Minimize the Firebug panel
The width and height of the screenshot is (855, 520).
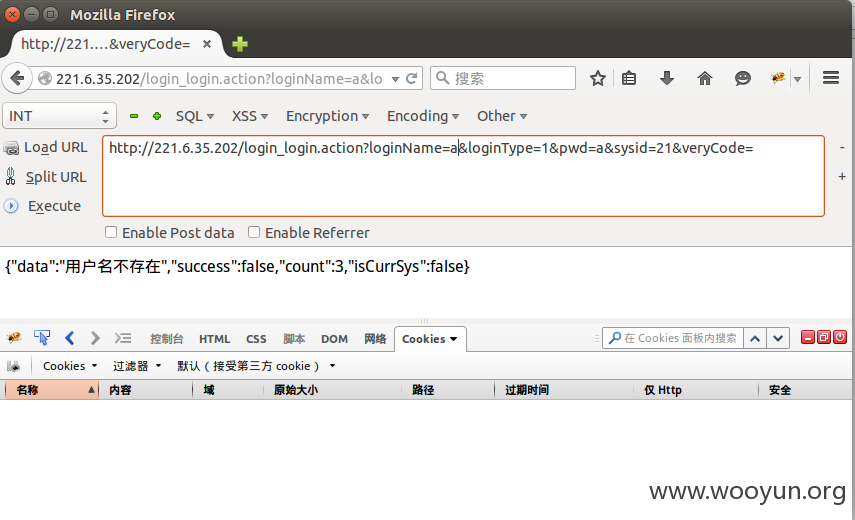[808, 337]
